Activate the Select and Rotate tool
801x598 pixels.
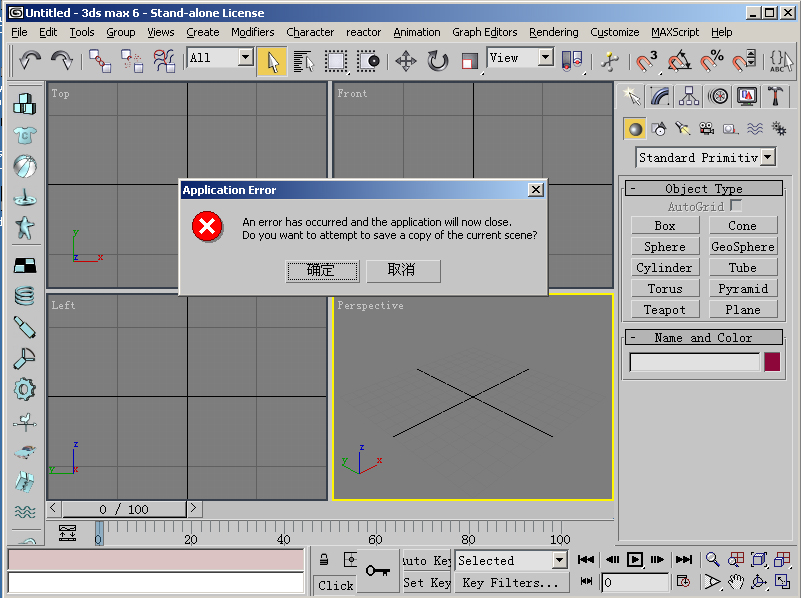(x=438, y=61)
